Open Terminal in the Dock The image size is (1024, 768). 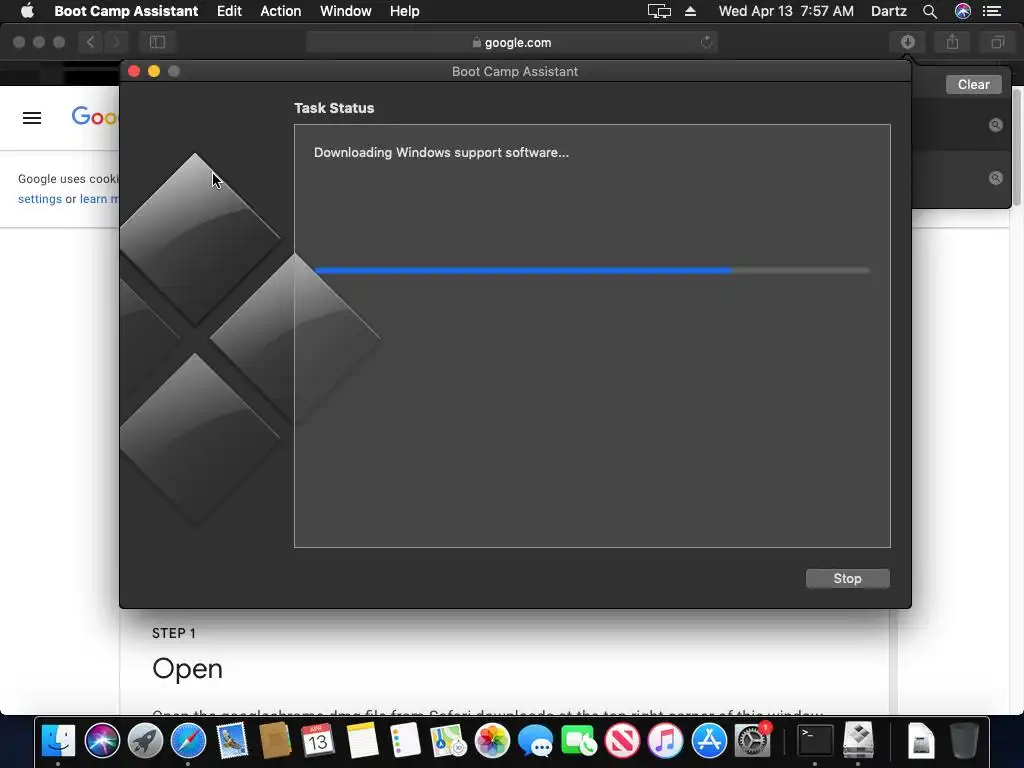pos(815,741)
